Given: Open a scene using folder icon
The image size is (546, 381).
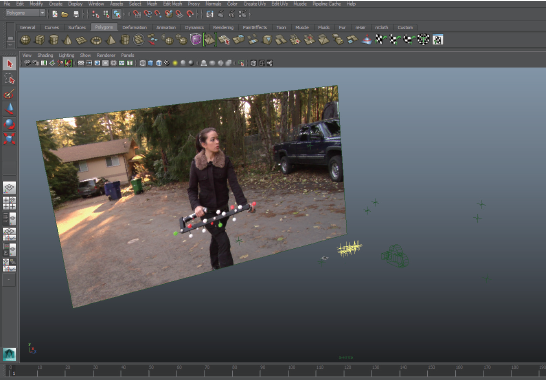Looking at the screenshot, I should [x=65, y=14].
